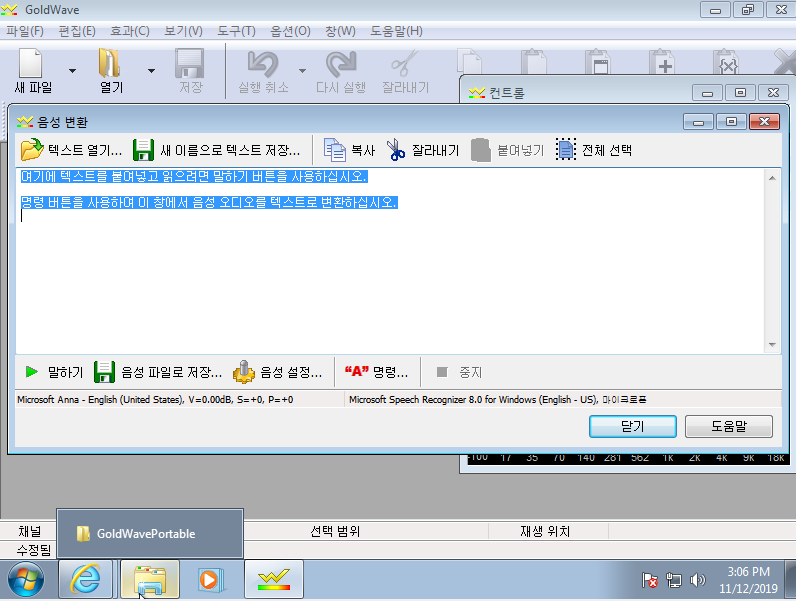
Task: Click the main toolbar Paste clipboard icon
Action: click(534, 62)
